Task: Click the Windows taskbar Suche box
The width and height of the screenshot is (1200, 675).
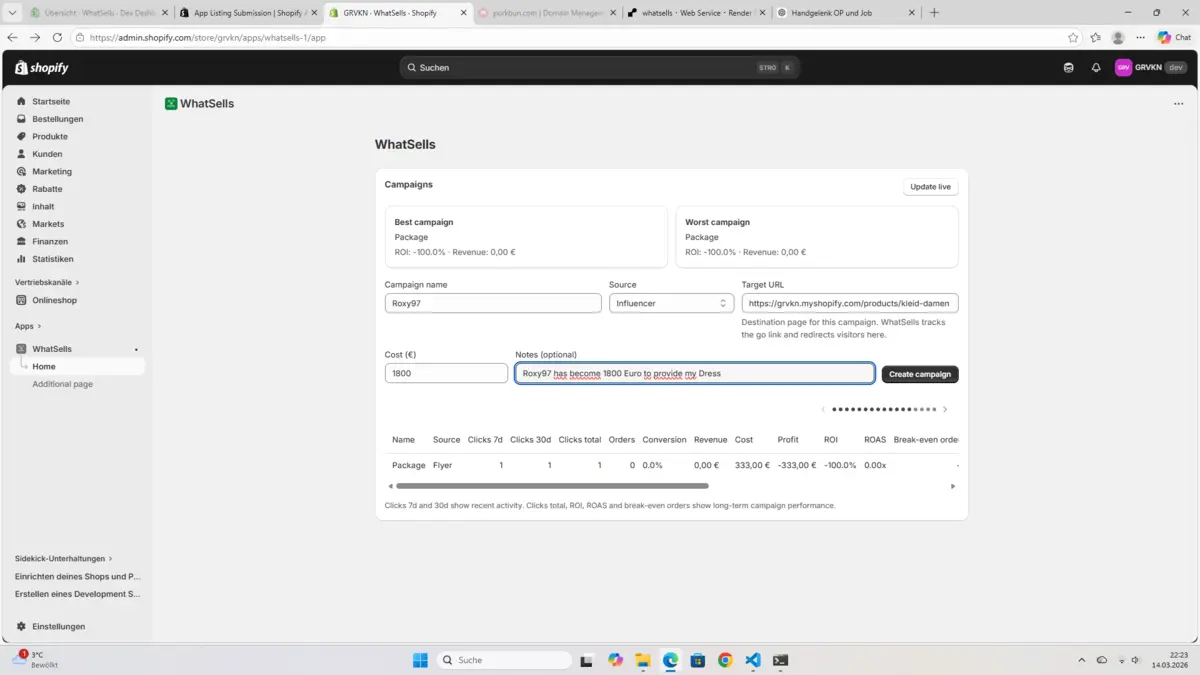Action: (507, 660)
